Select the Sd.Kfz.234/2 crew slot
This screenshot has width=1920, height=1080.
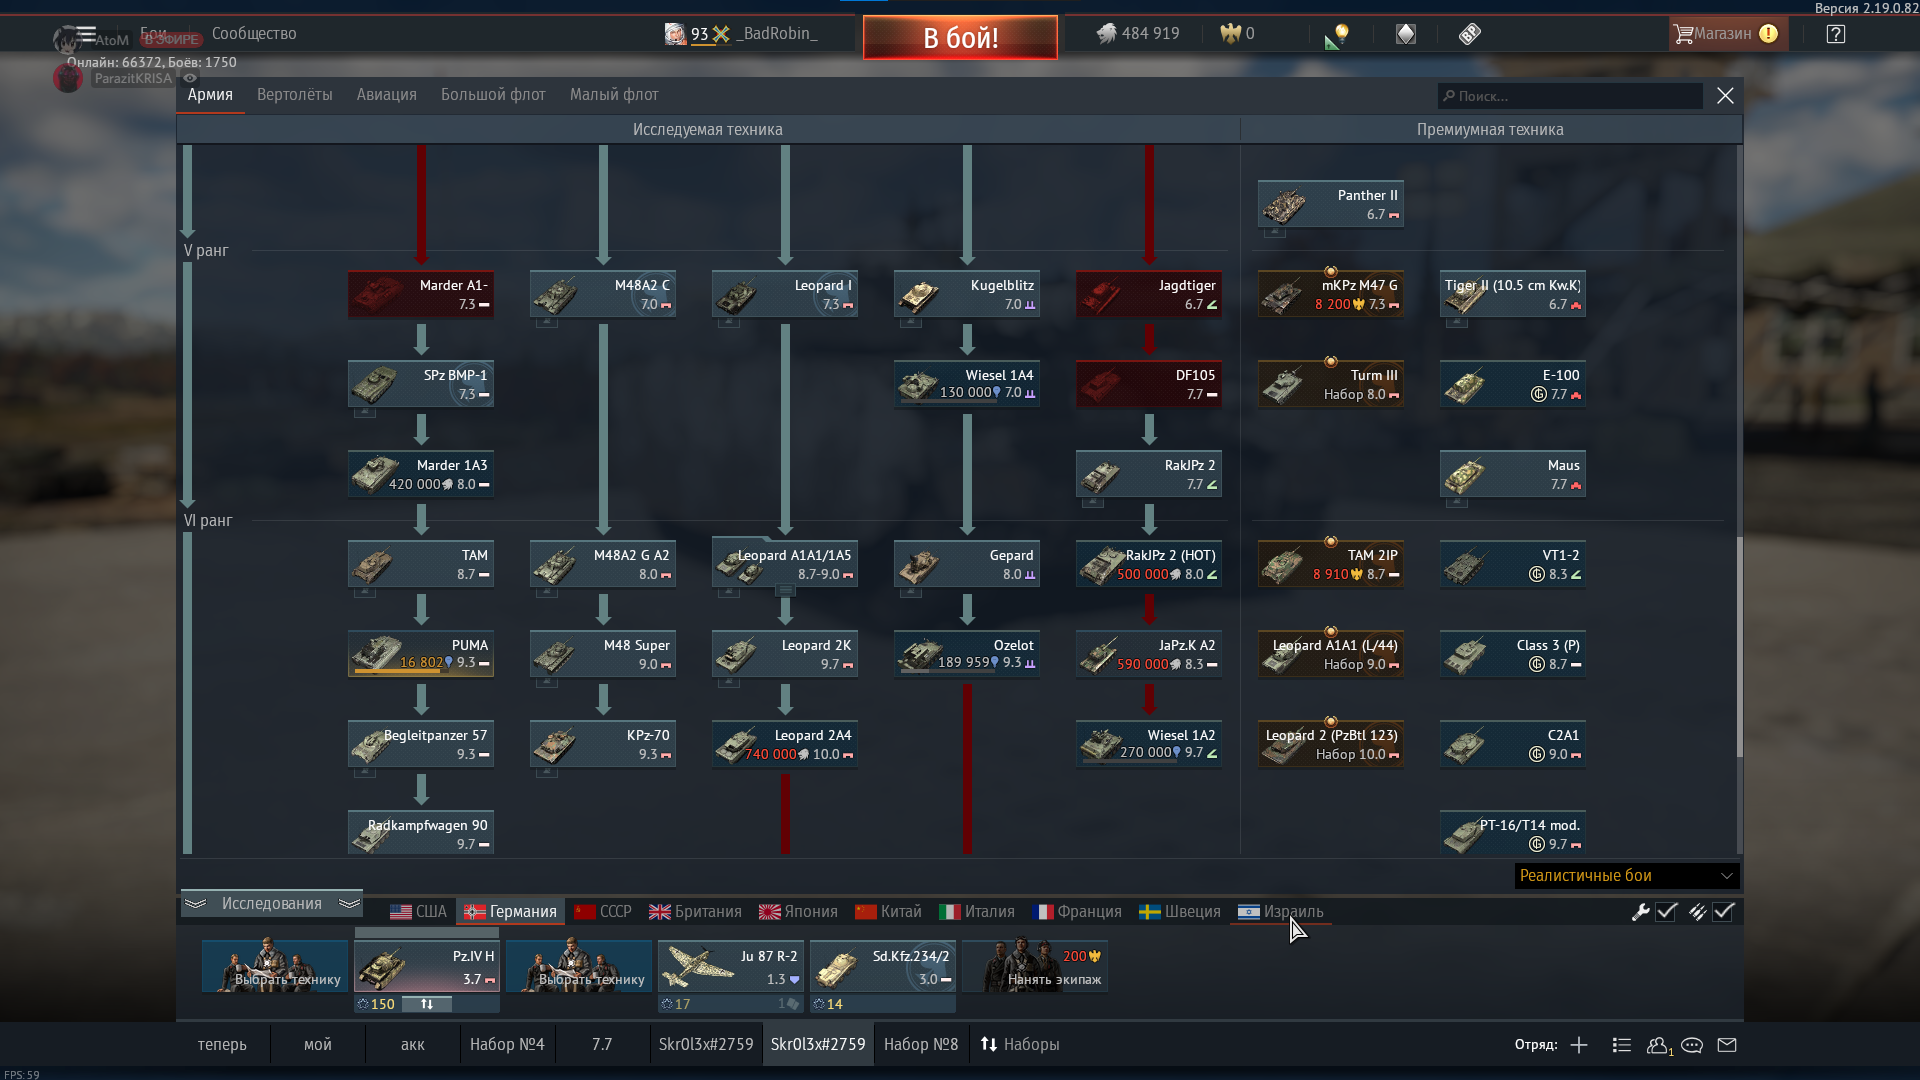(x=882, y=966)
